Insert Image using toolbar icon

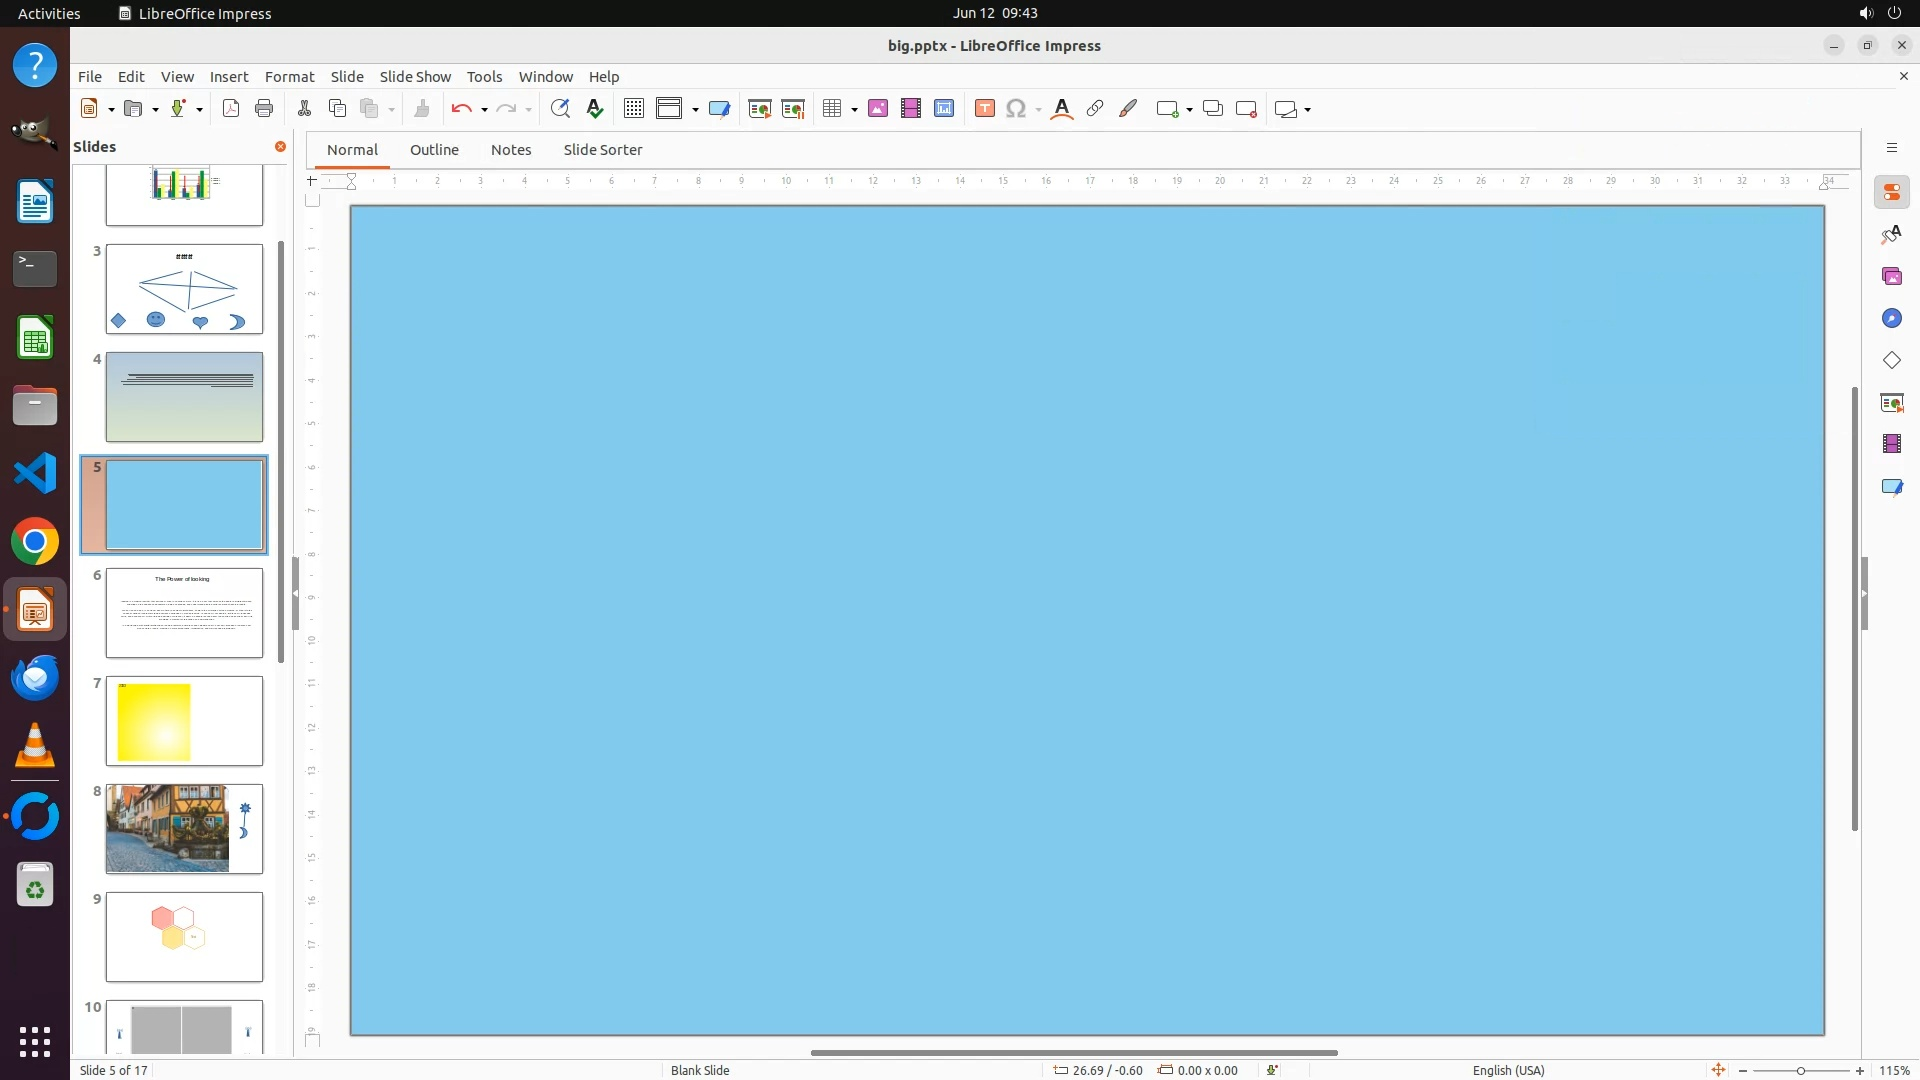pyautogui.click(x=878, y=109)
